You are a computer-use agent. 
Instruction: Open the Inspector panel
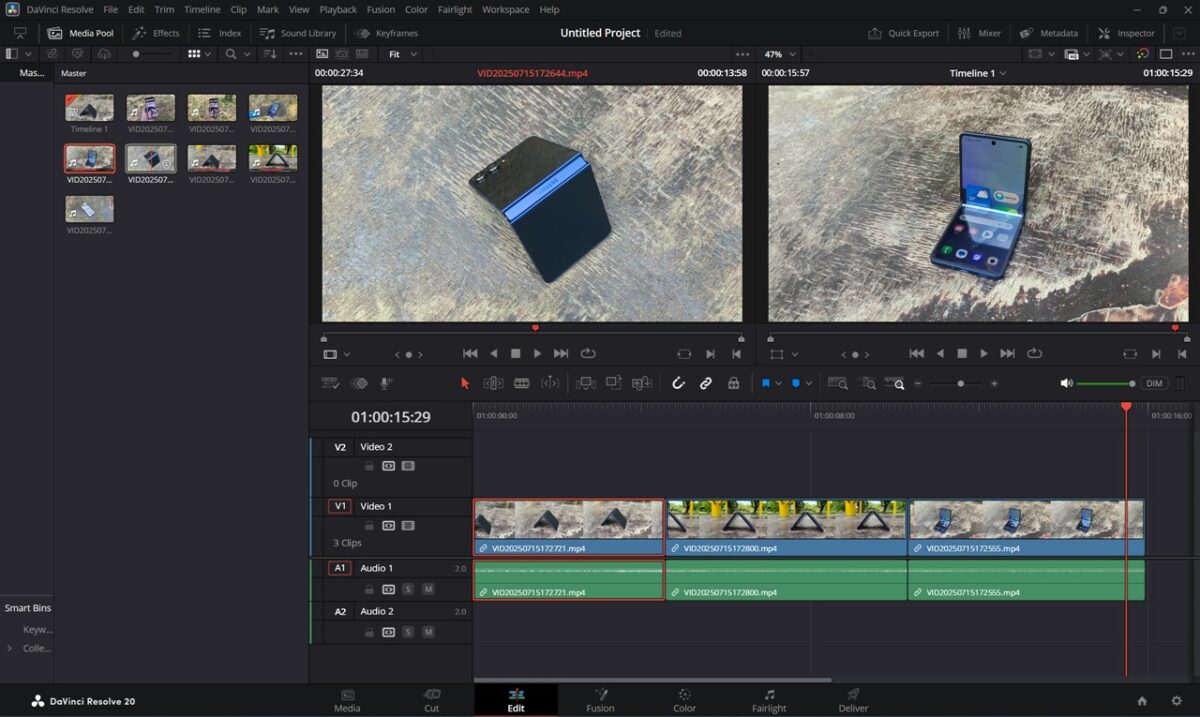coord(1126,33)
